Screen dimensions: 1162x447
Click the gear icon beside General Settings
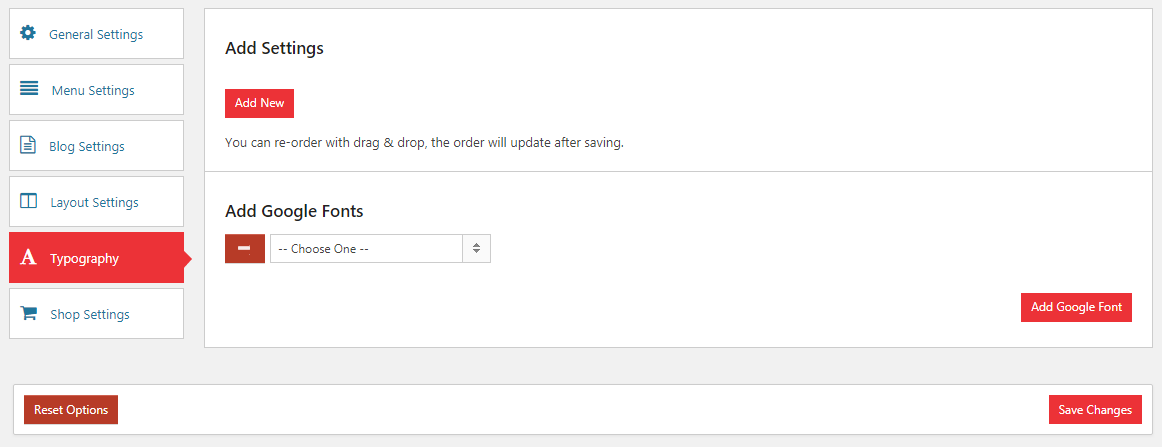tap(27, 33)
